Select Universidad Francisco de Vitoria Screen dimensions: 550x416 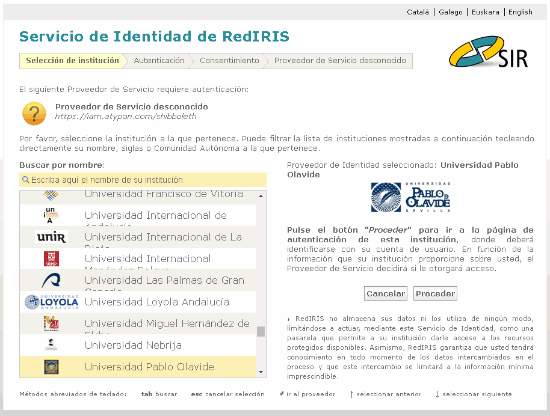pyautogui.click(x=138, y=197)
